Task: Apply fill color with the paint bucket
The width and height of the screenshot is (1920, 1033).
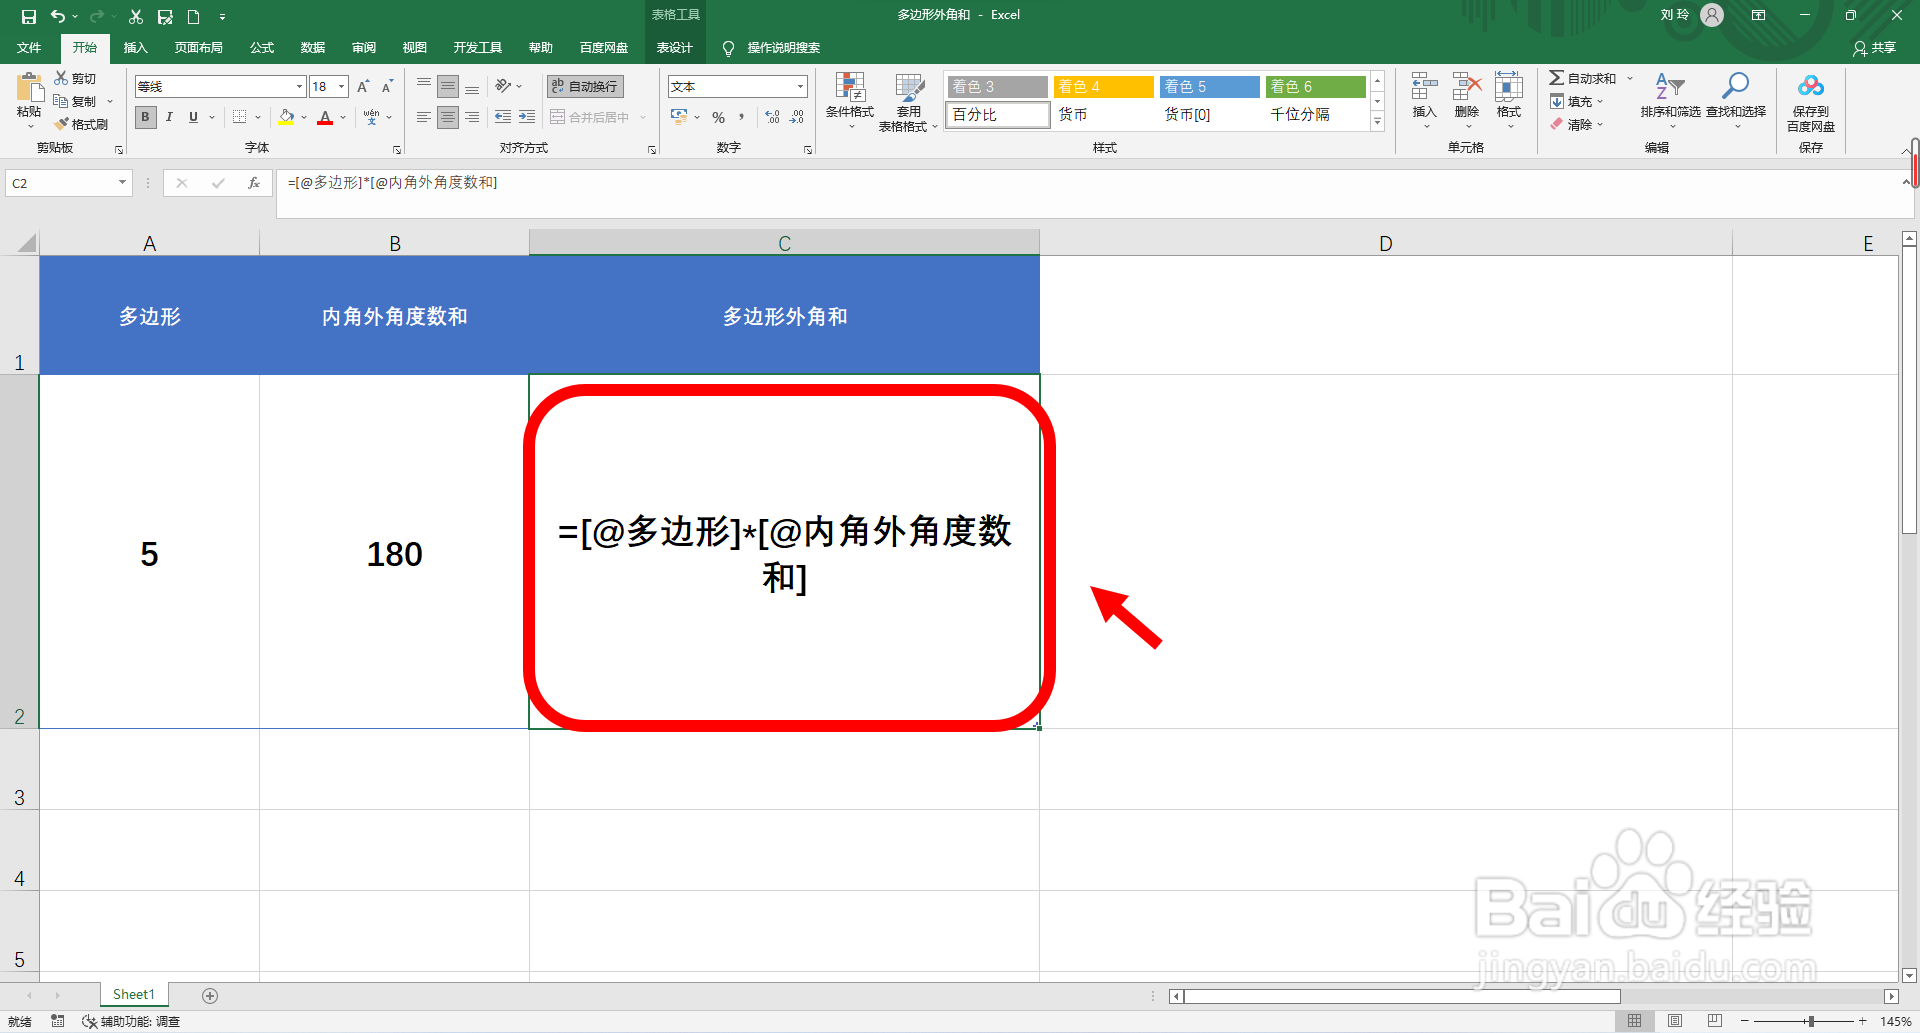Action: [287, 117]
